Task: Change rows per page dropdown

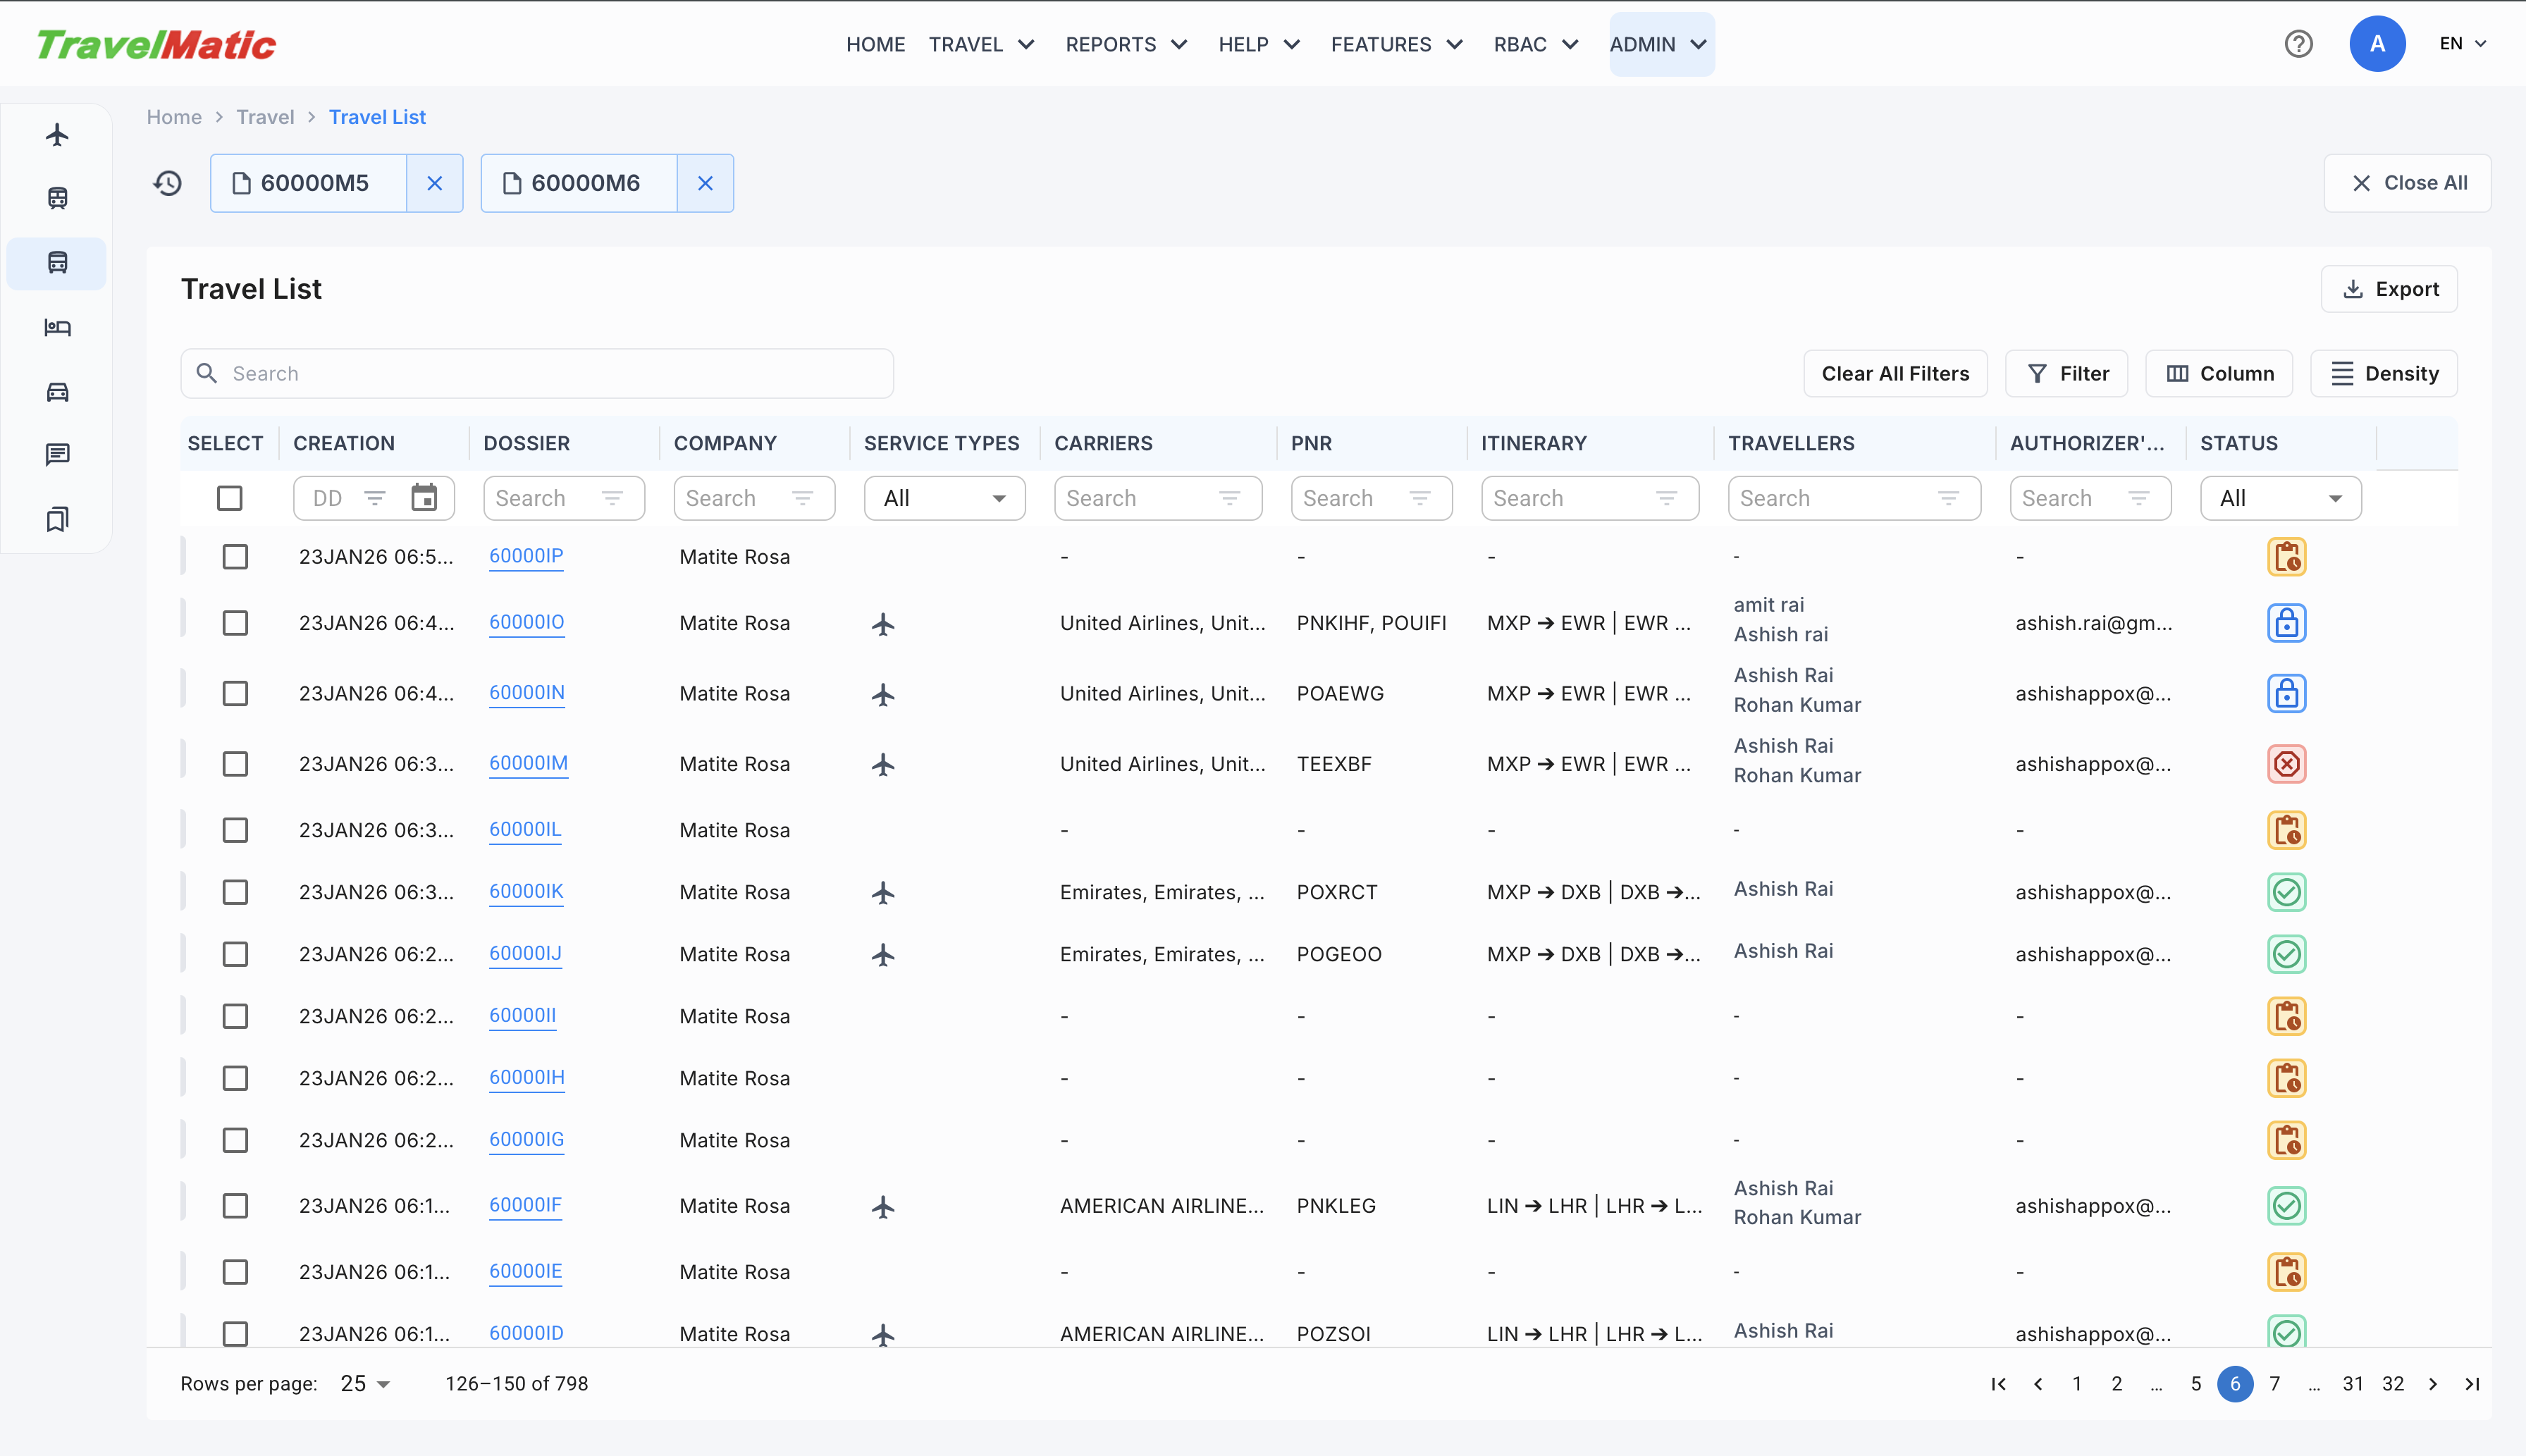Action: (x=365, y=1384)
